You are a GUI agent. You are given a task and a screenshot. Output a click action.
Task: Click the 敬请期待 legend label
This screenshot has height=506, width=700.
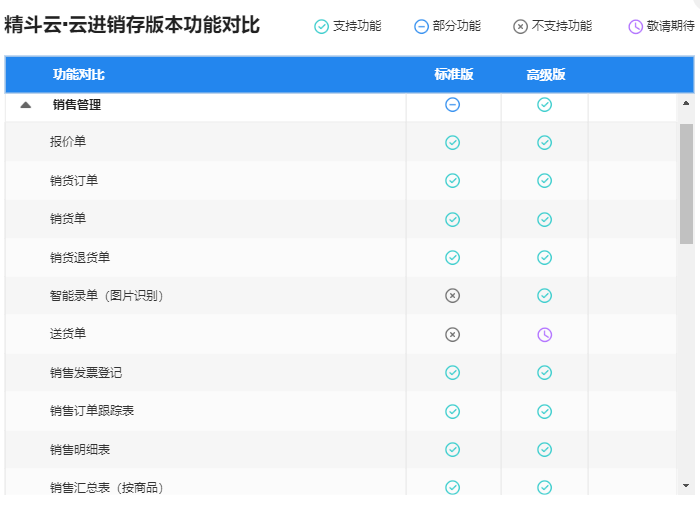coord(671,26)
